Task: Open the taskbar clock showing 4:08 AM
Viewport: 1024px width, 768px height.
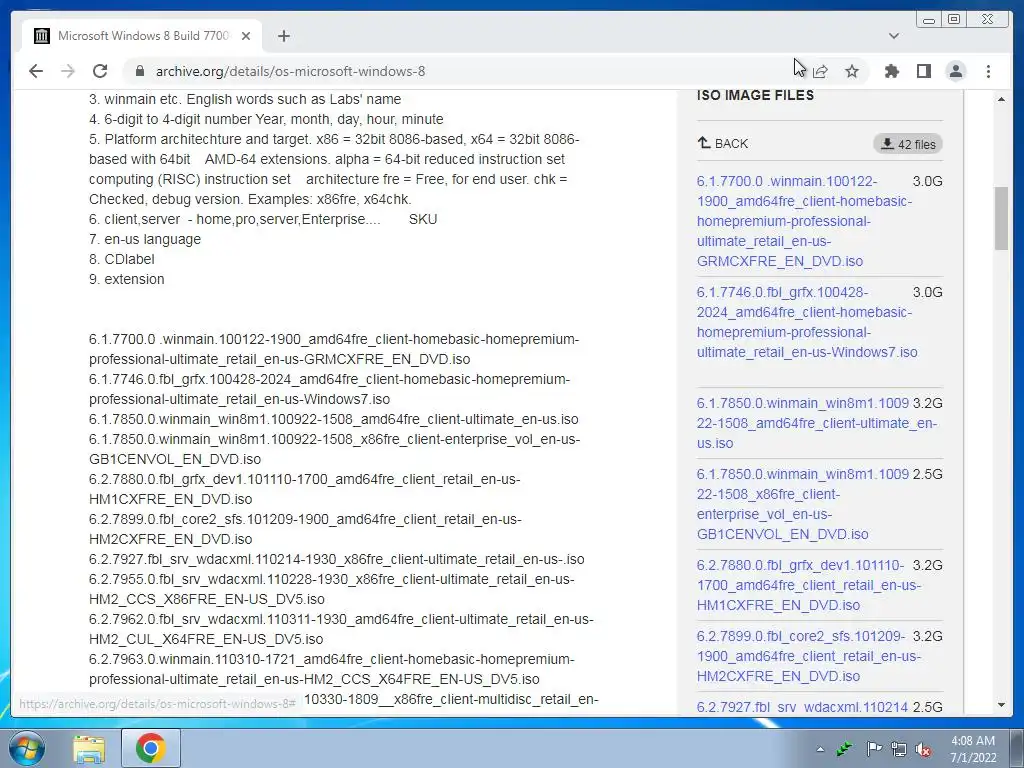Action: [973, 749]
